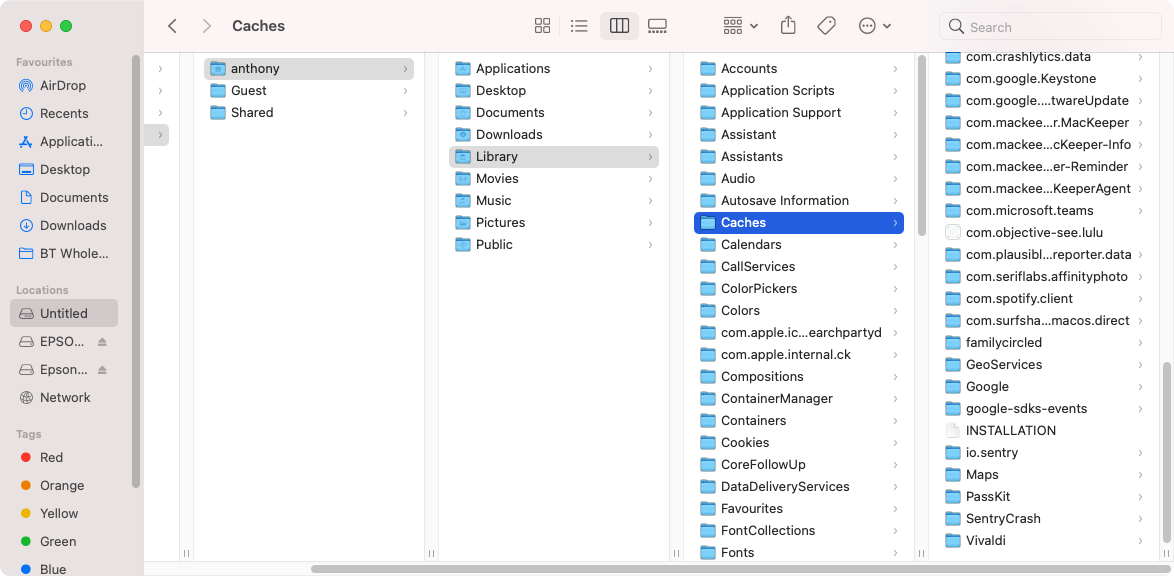Open Recents in the sidebar

(64, 113)
